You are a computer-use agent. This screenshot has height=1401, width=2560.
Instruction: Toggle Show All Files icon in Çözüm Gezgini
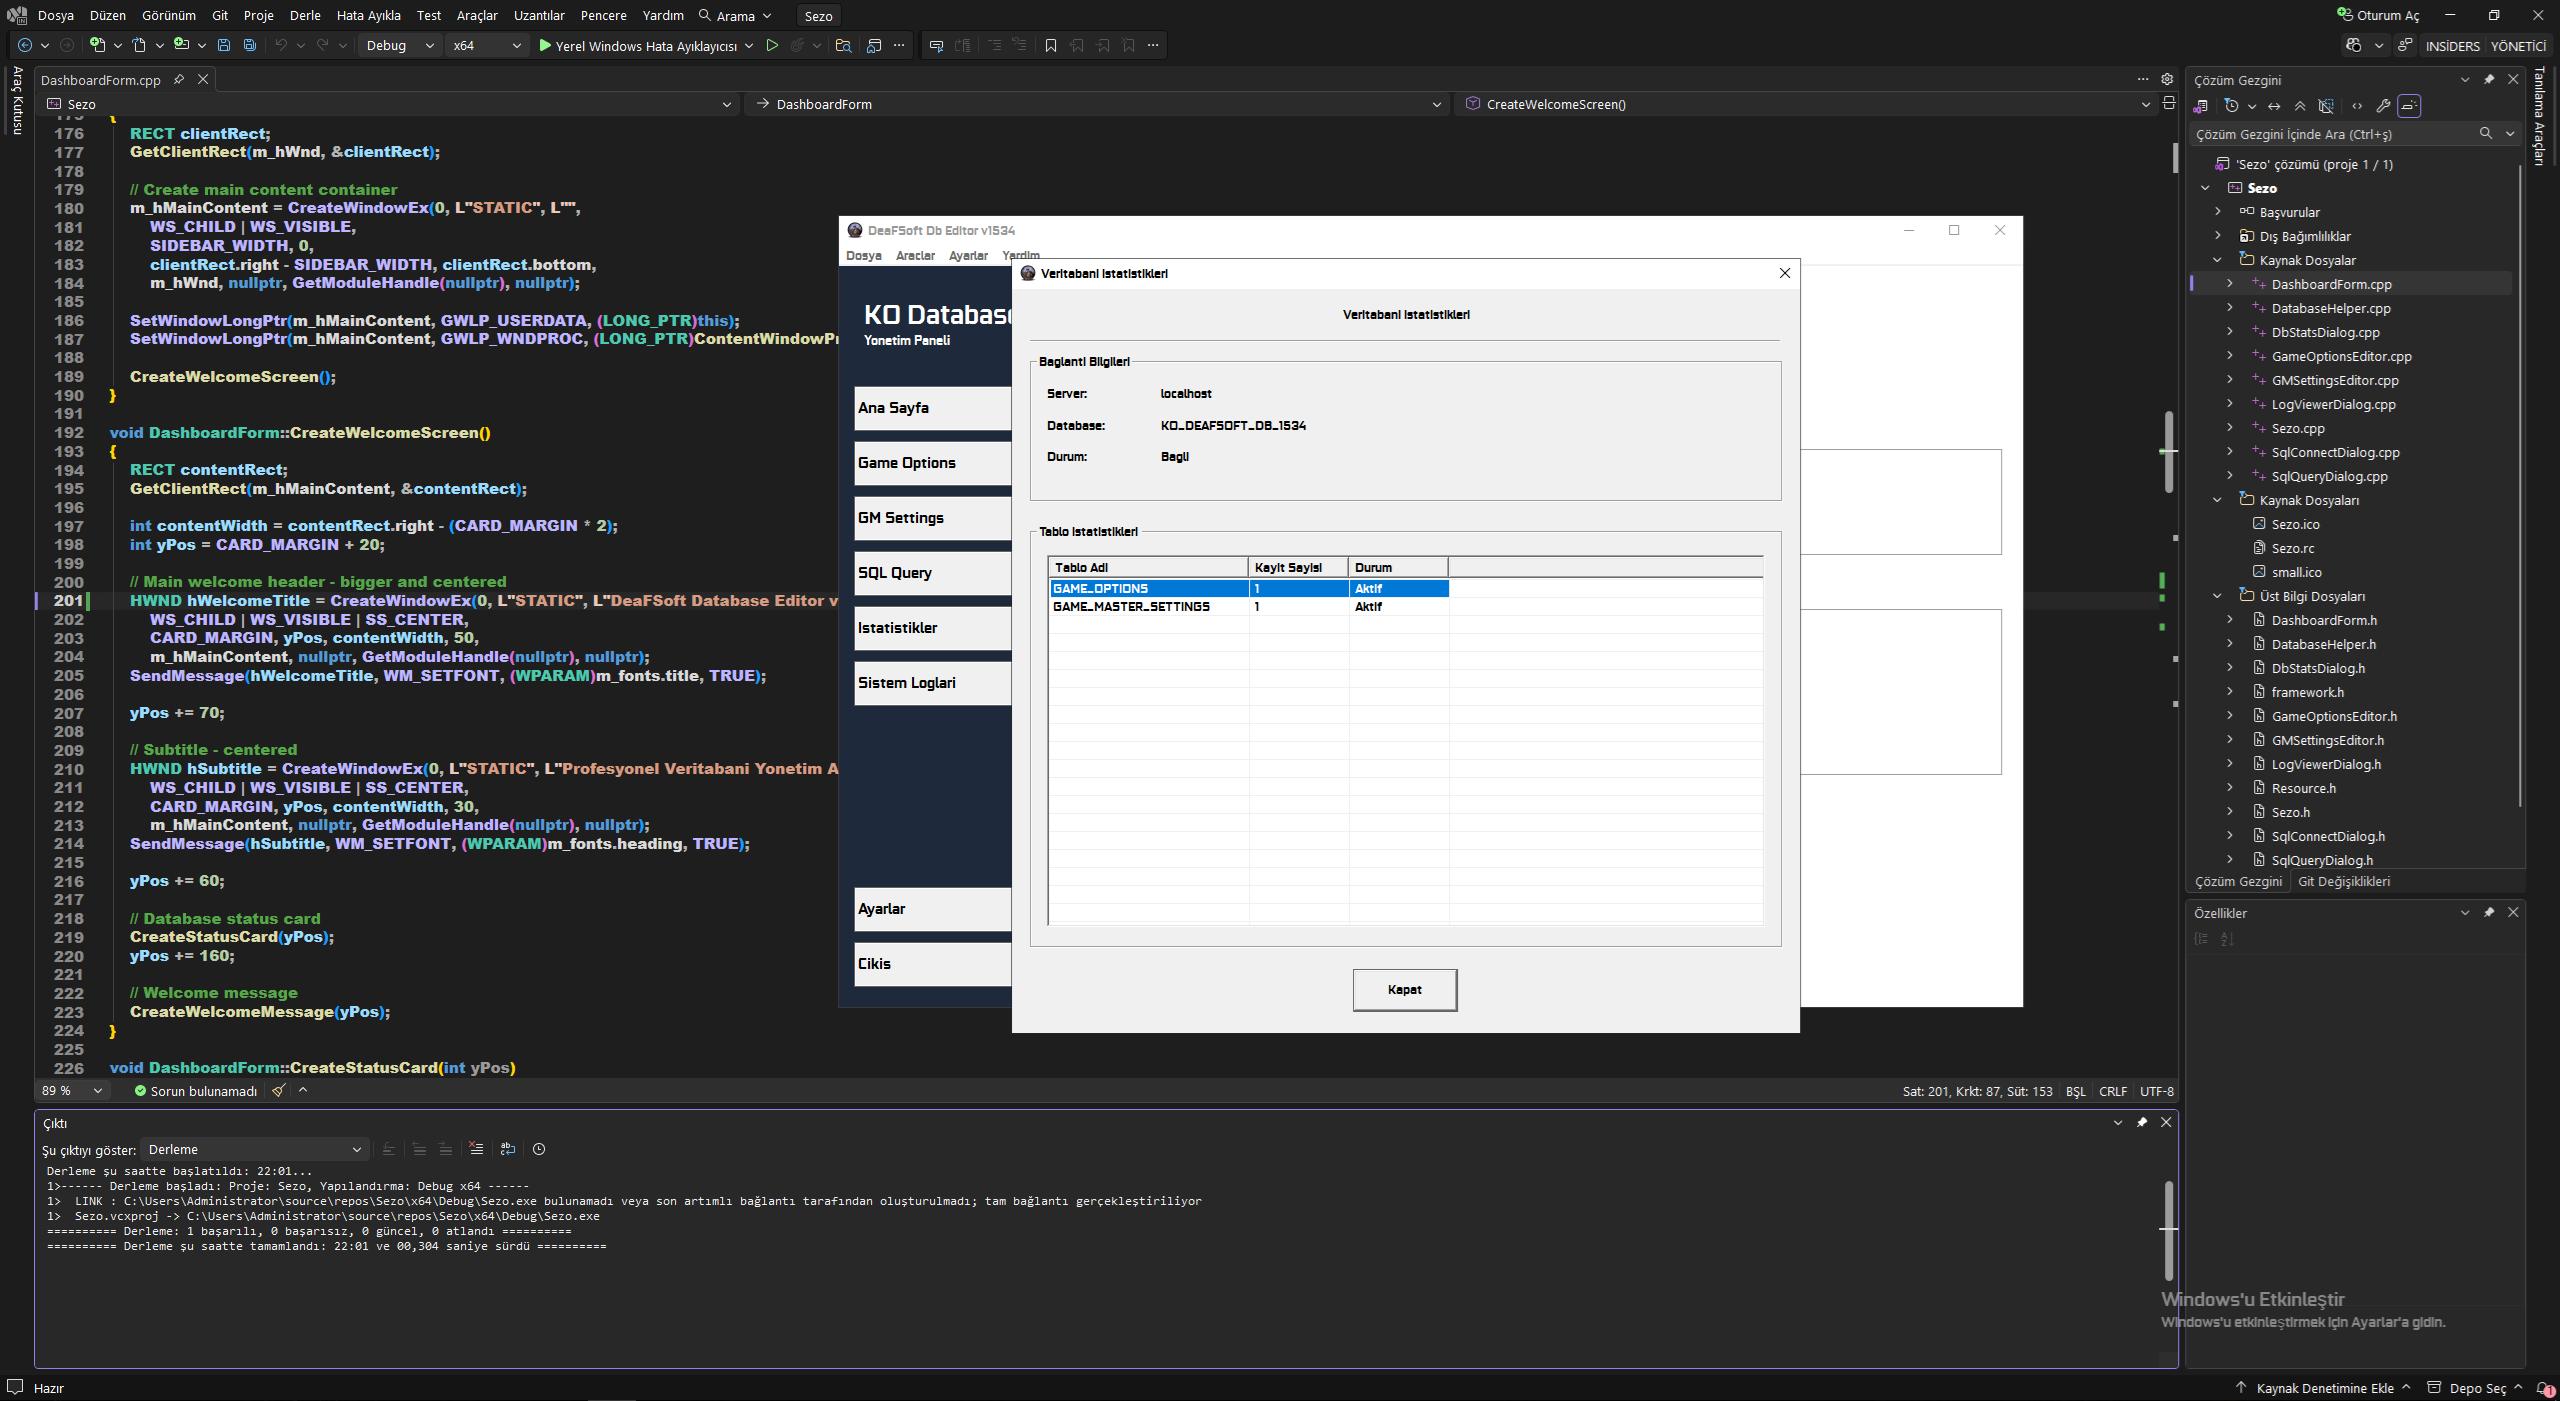(2327, 106)
